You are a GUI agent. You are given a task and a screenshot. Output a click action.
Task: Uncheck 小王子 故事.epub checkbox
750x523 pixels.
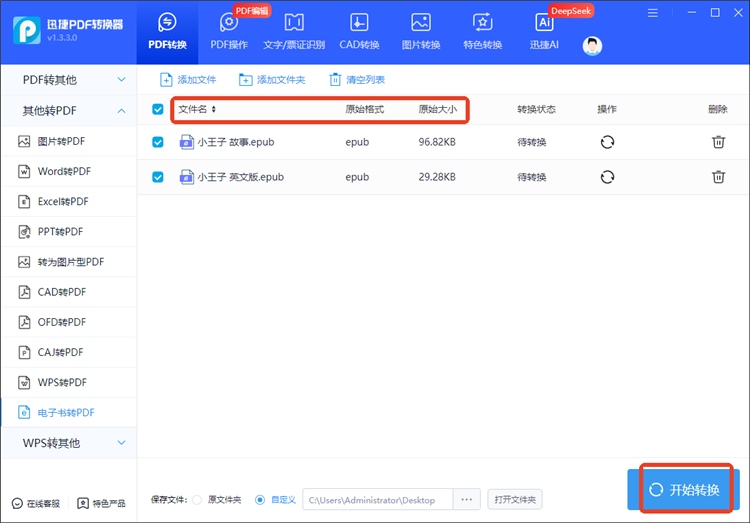click(158, 142)
